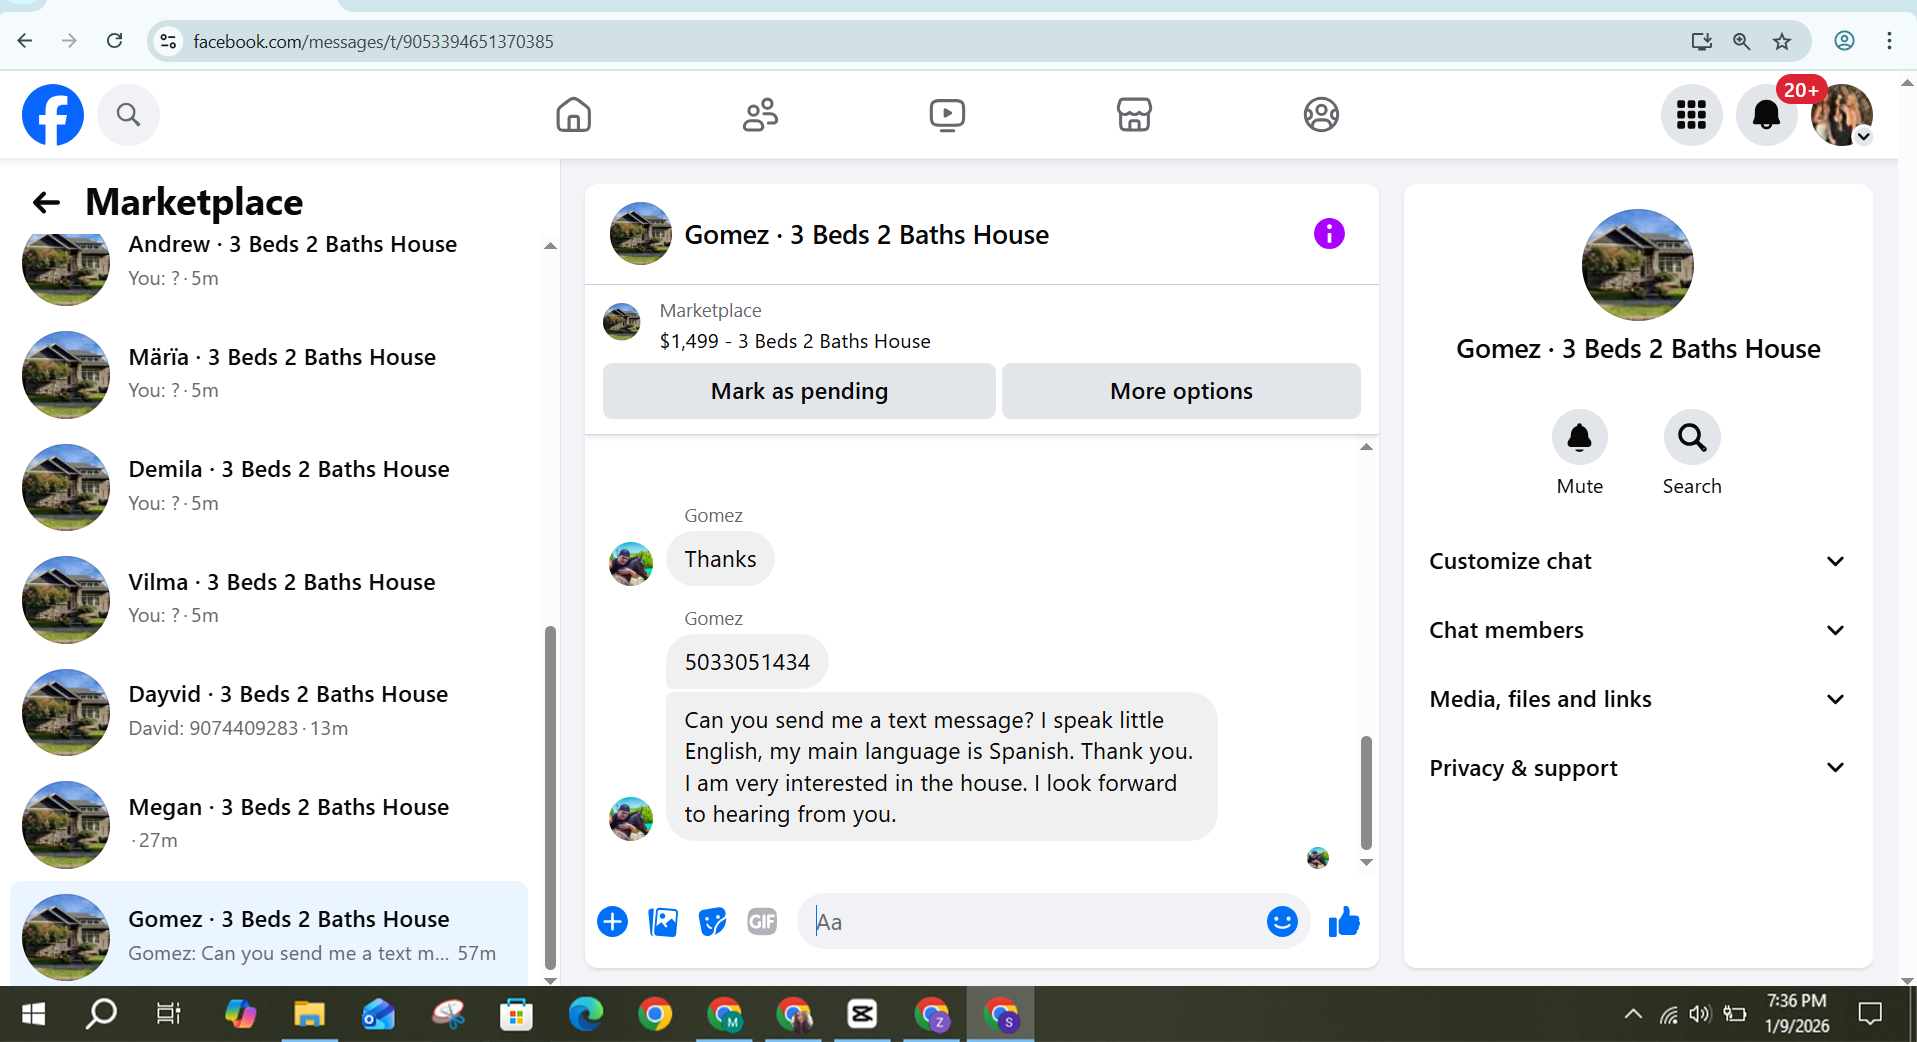1917x1042 pixels.
Task: Open Friends icon in top navigation
Action: 761,115
